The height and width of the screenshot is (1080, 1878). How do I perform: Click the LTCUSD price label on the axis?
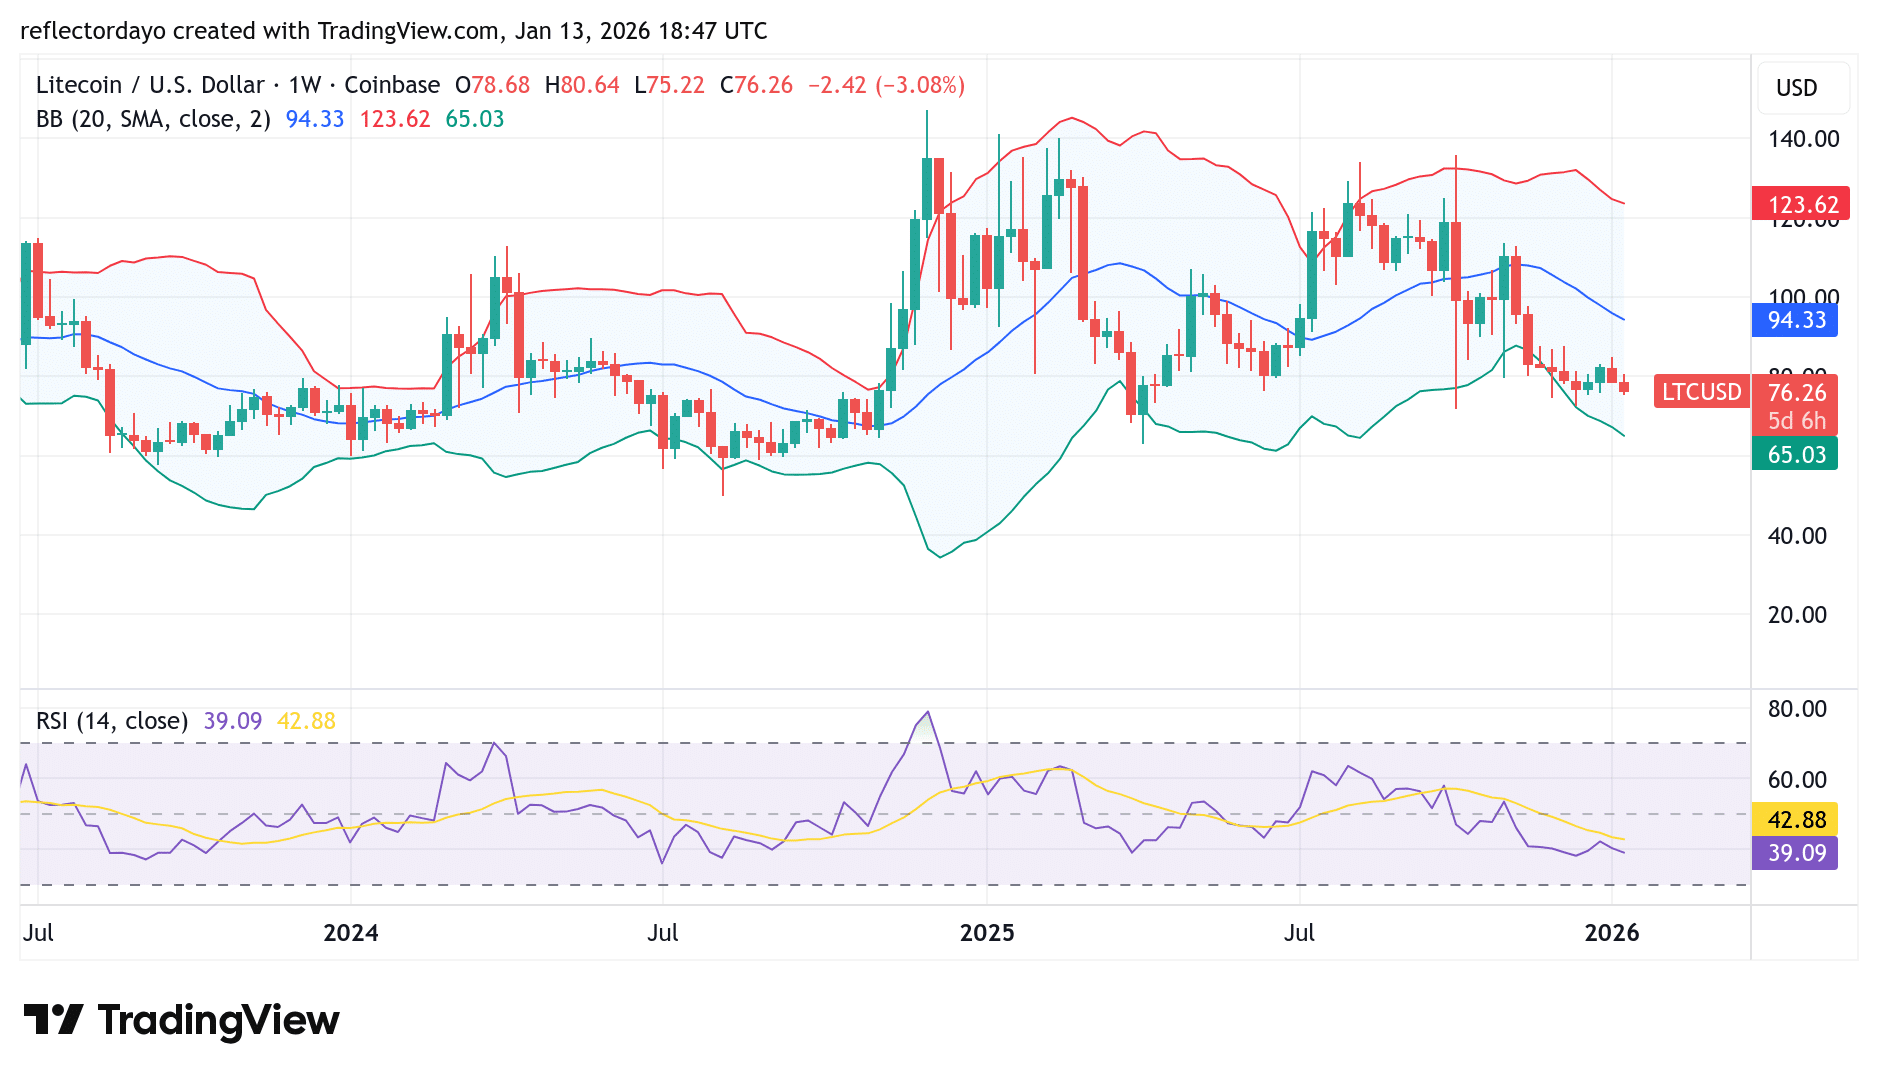1700,392
